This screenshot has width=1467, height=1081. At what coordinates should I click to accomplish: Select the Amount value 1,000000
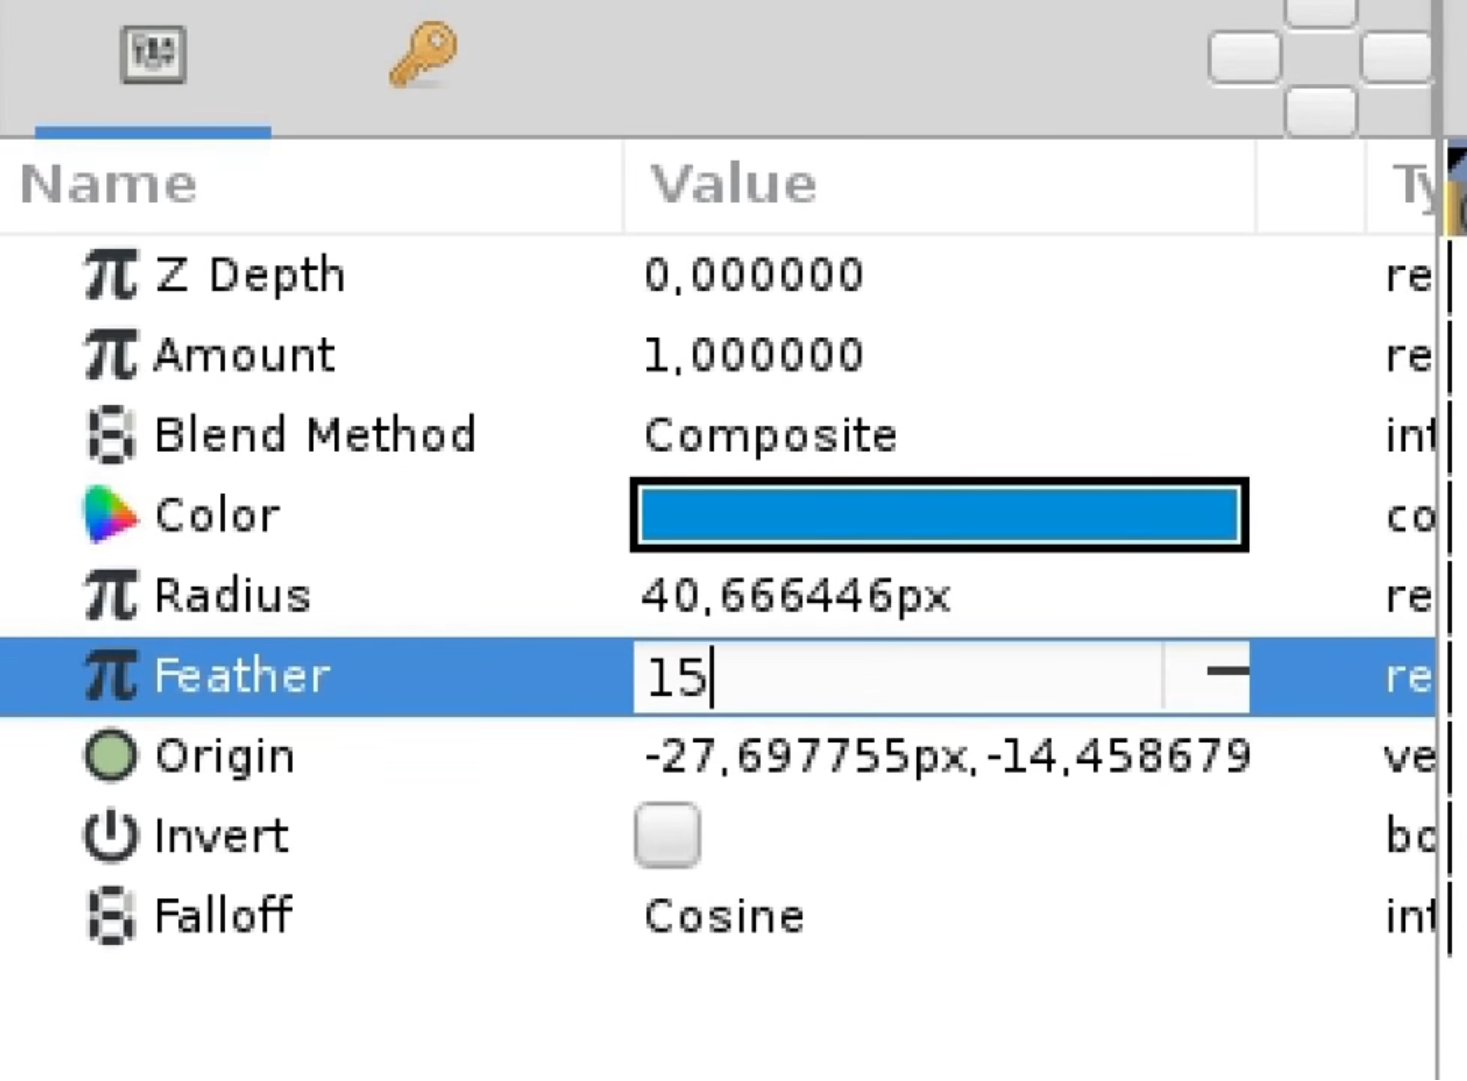[x=753, y=355]
